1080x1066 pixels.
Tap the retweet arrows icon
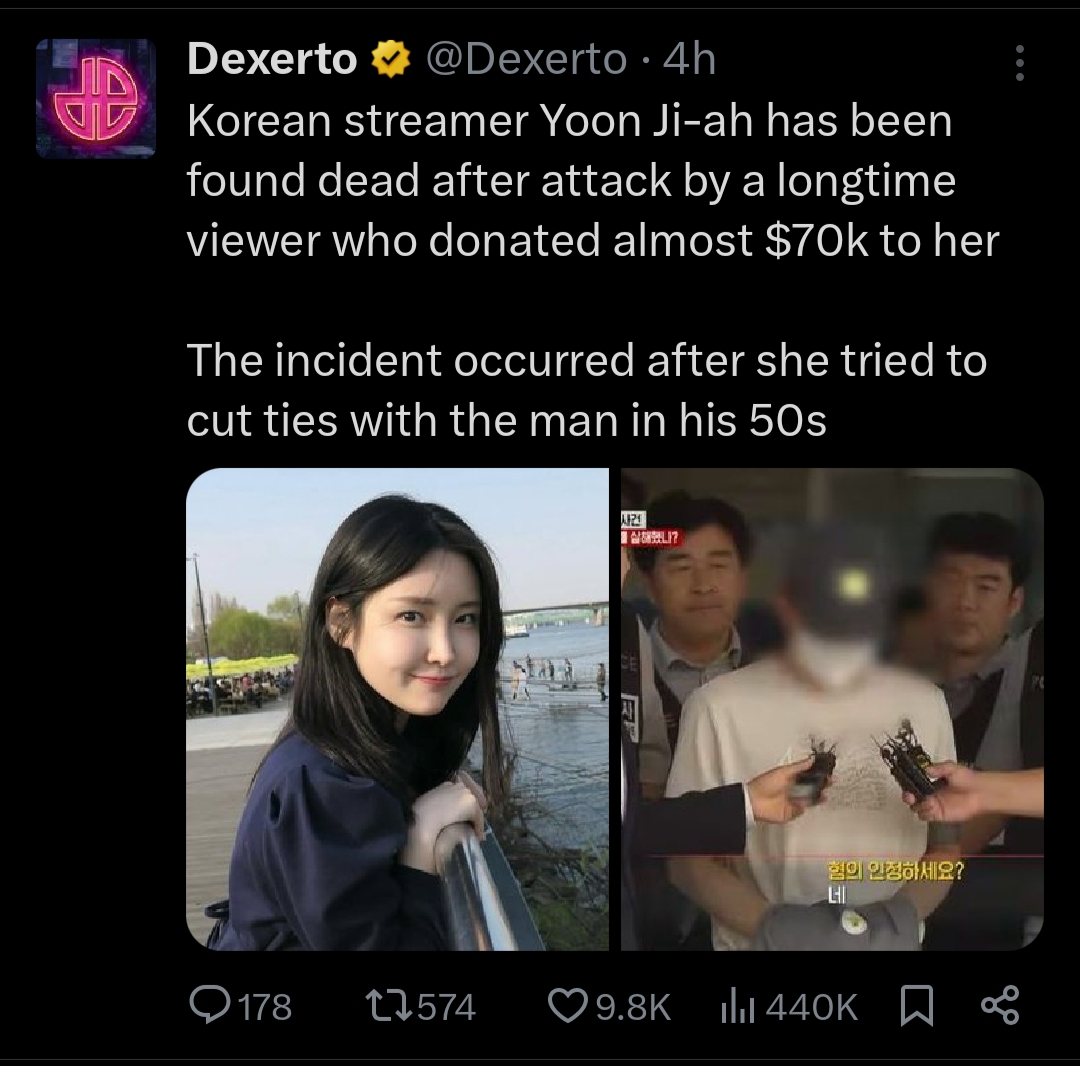click(388, 1005)
